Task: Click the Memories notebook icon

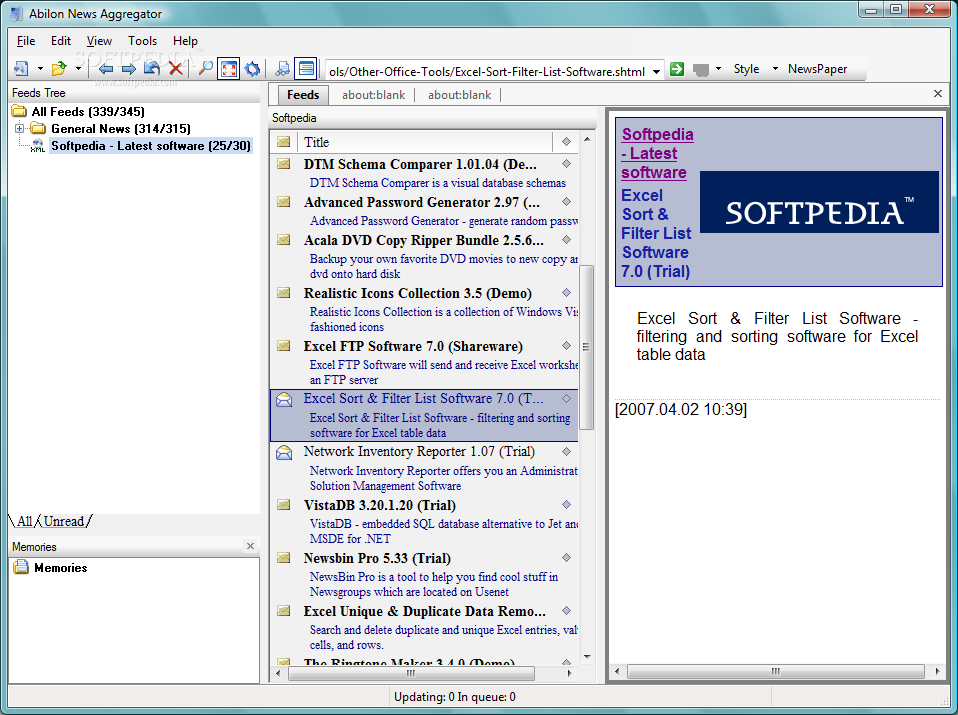Action: click(21, 566)
